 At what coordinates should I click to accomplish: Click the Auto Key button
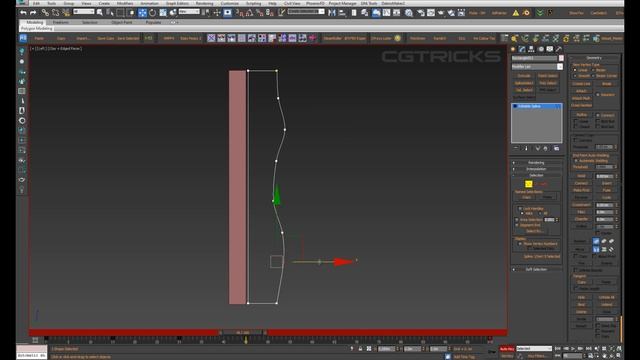pos(507,349)
